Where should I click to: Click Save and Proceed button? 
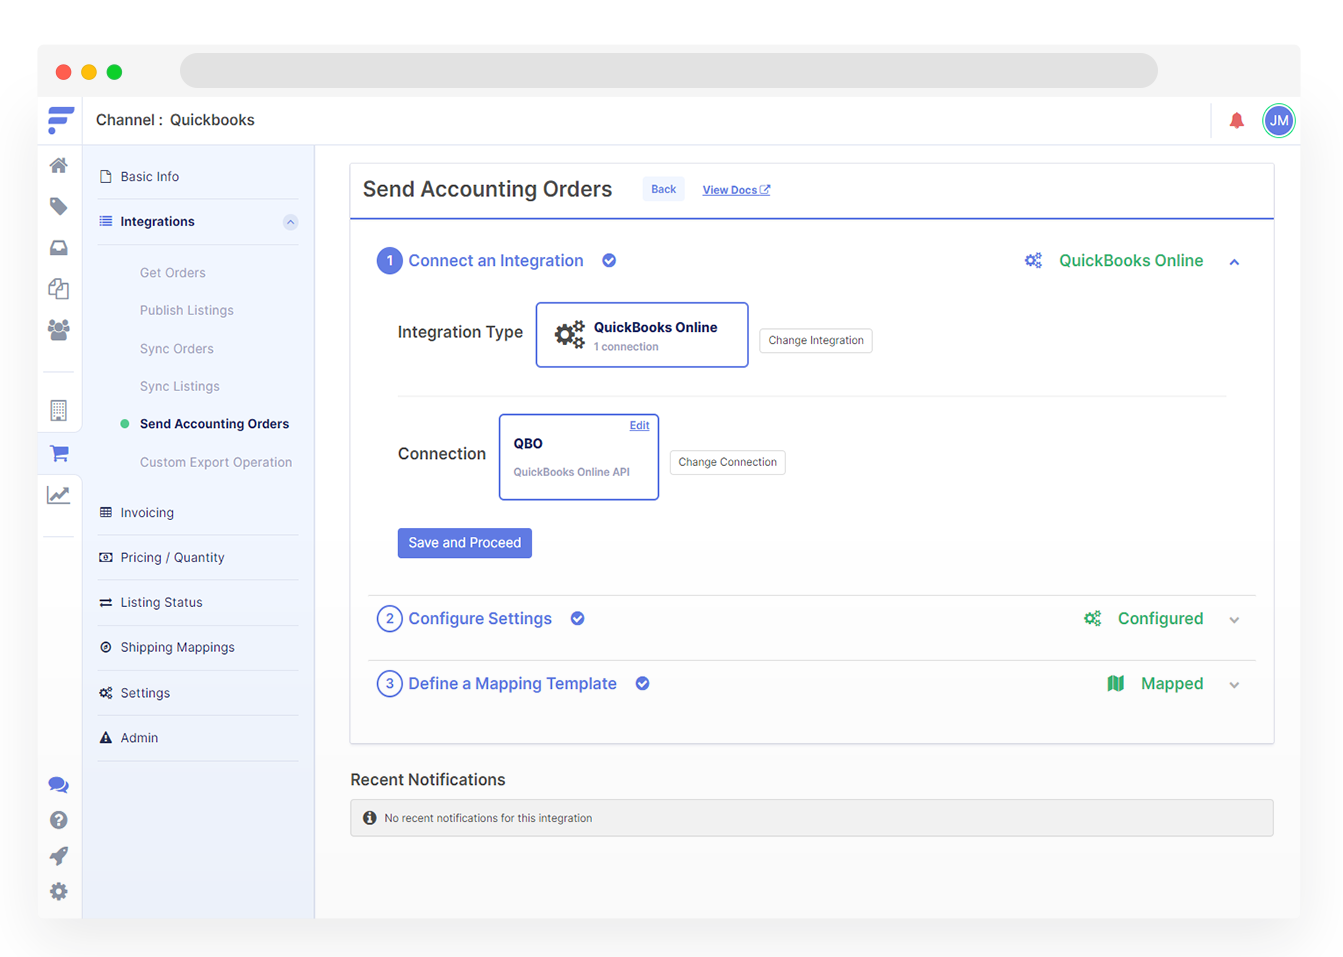(464, 543)
